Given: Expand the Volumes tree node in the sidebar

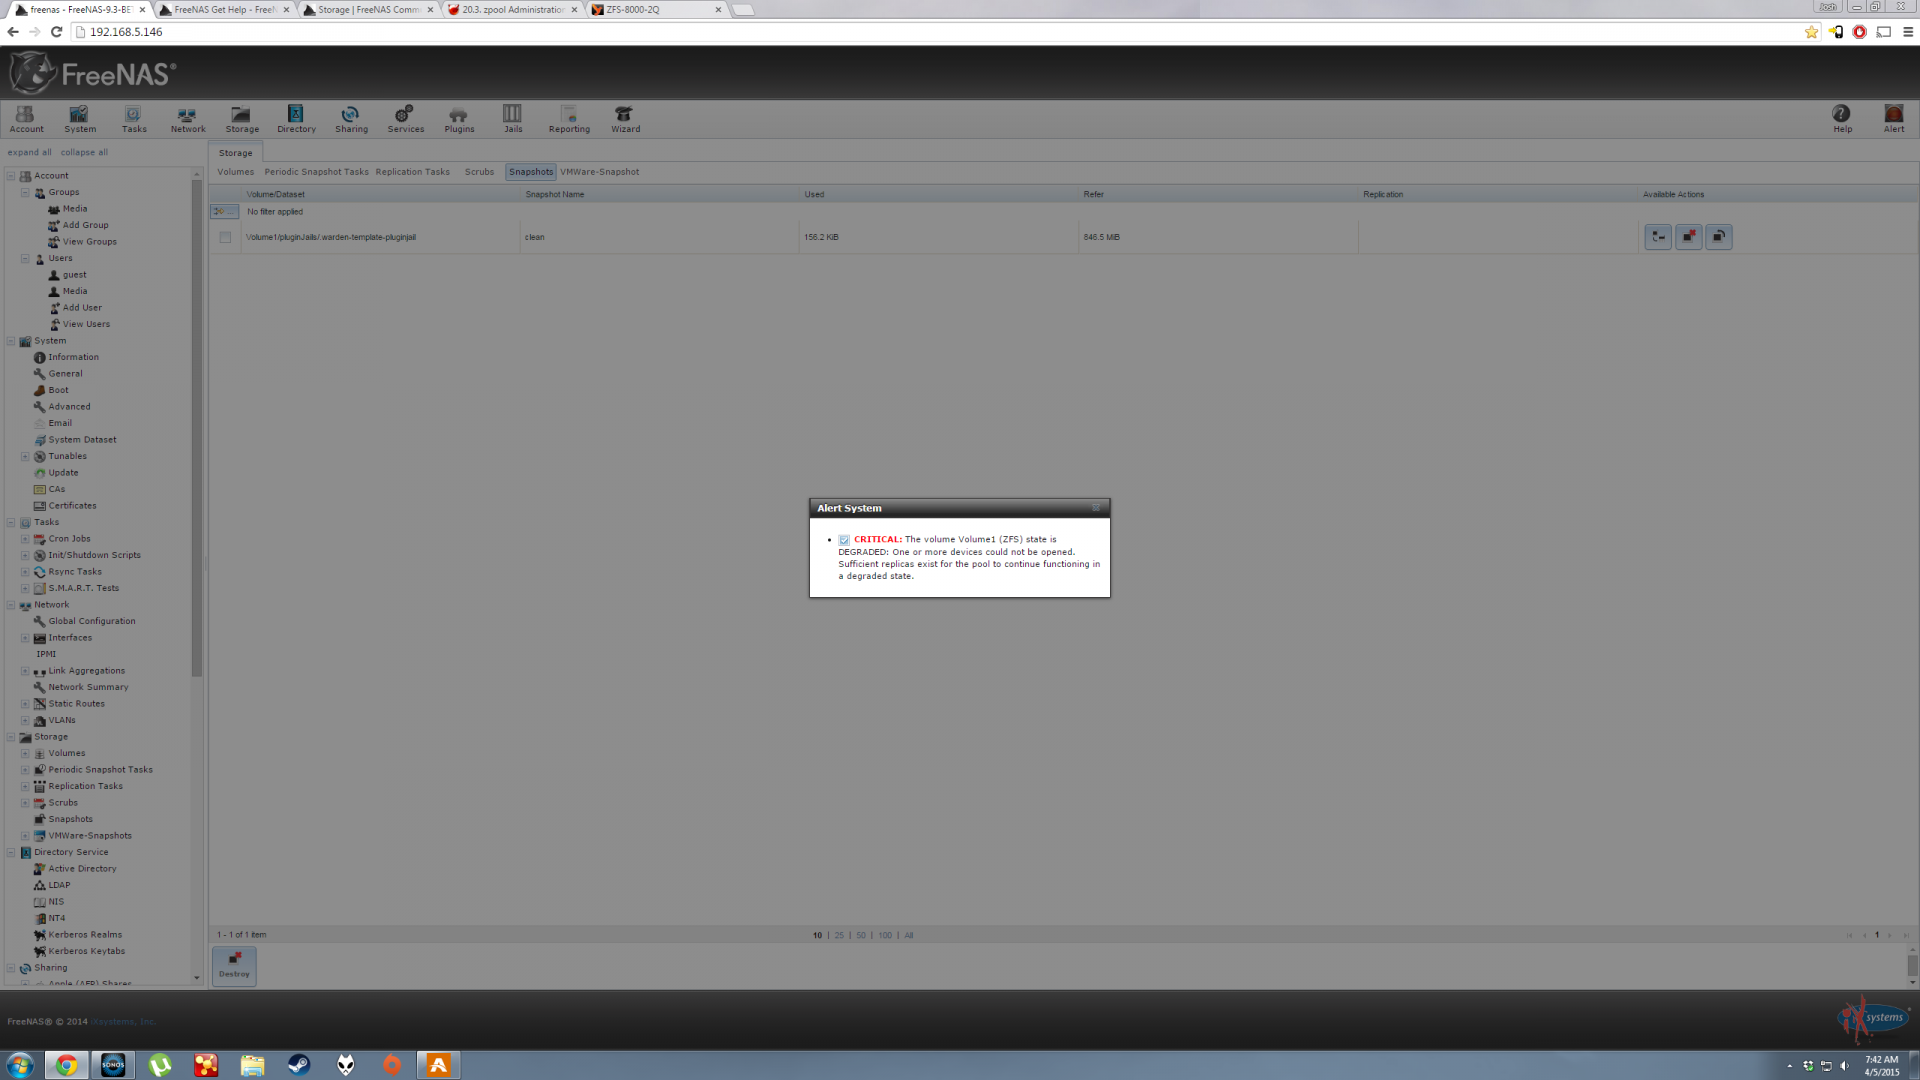Looking at the screenshot, I should click(25, 754).
